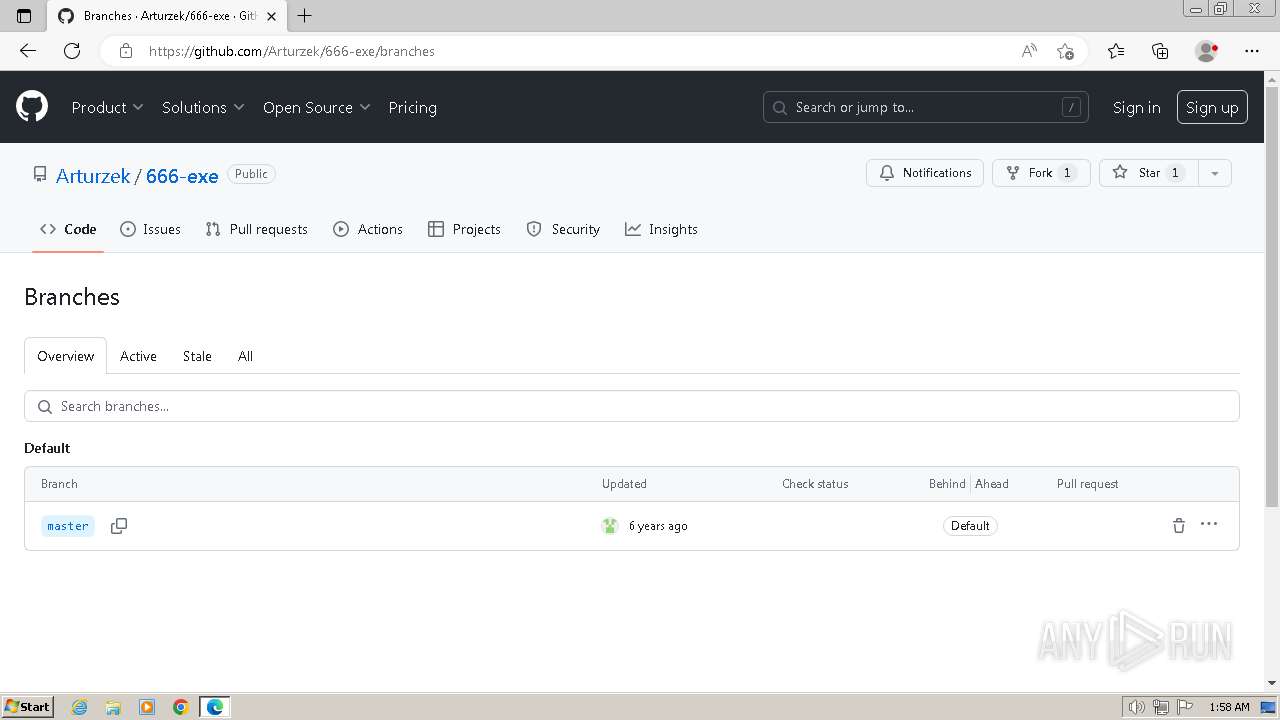Switch to Stale branches tab
This screenshot has height=720, width=1280.
(197, 356)
